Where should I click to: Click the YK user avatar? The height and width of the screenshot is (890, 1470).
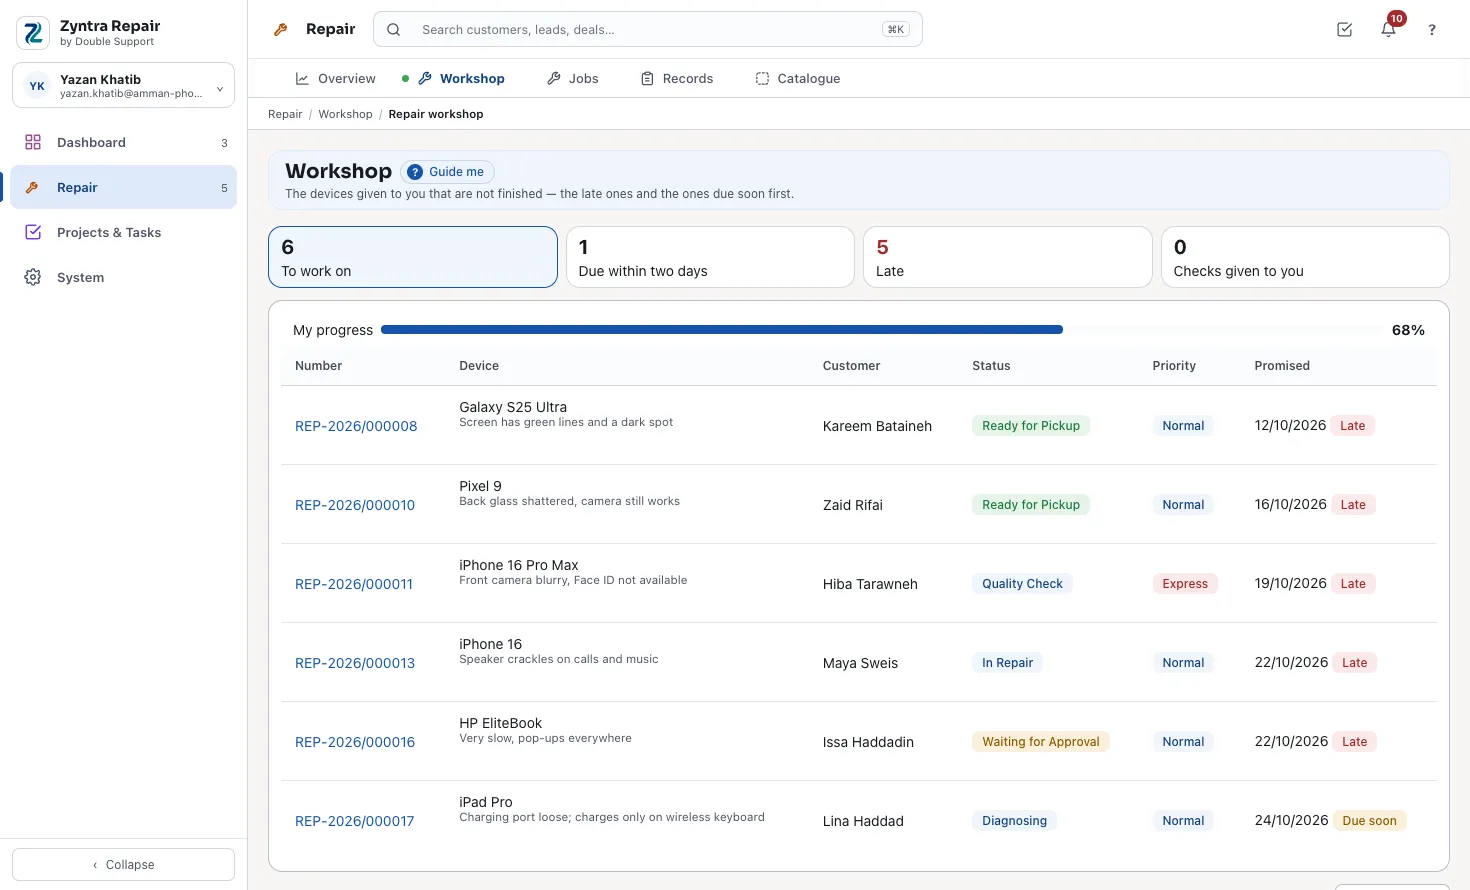tap(37, 86)
